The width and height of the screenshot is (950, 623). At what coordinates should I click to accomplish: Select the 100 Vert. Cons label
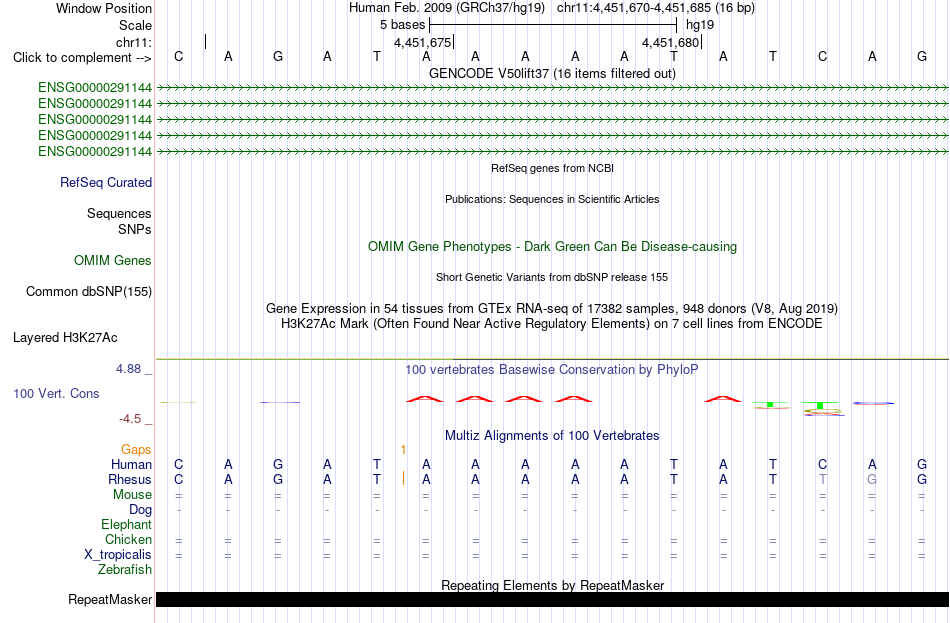pyautogui.click(x=56, y=393)
